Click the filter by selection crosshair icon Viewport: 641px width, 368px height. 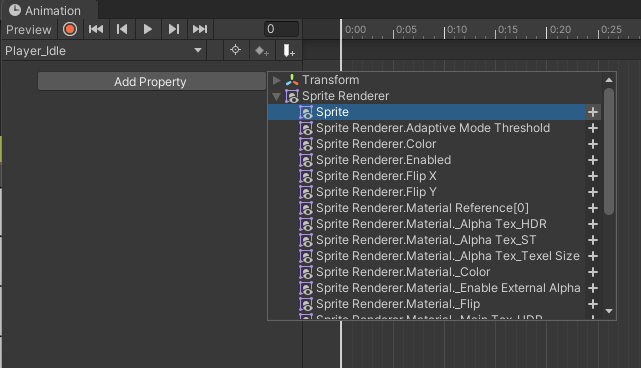235,51
